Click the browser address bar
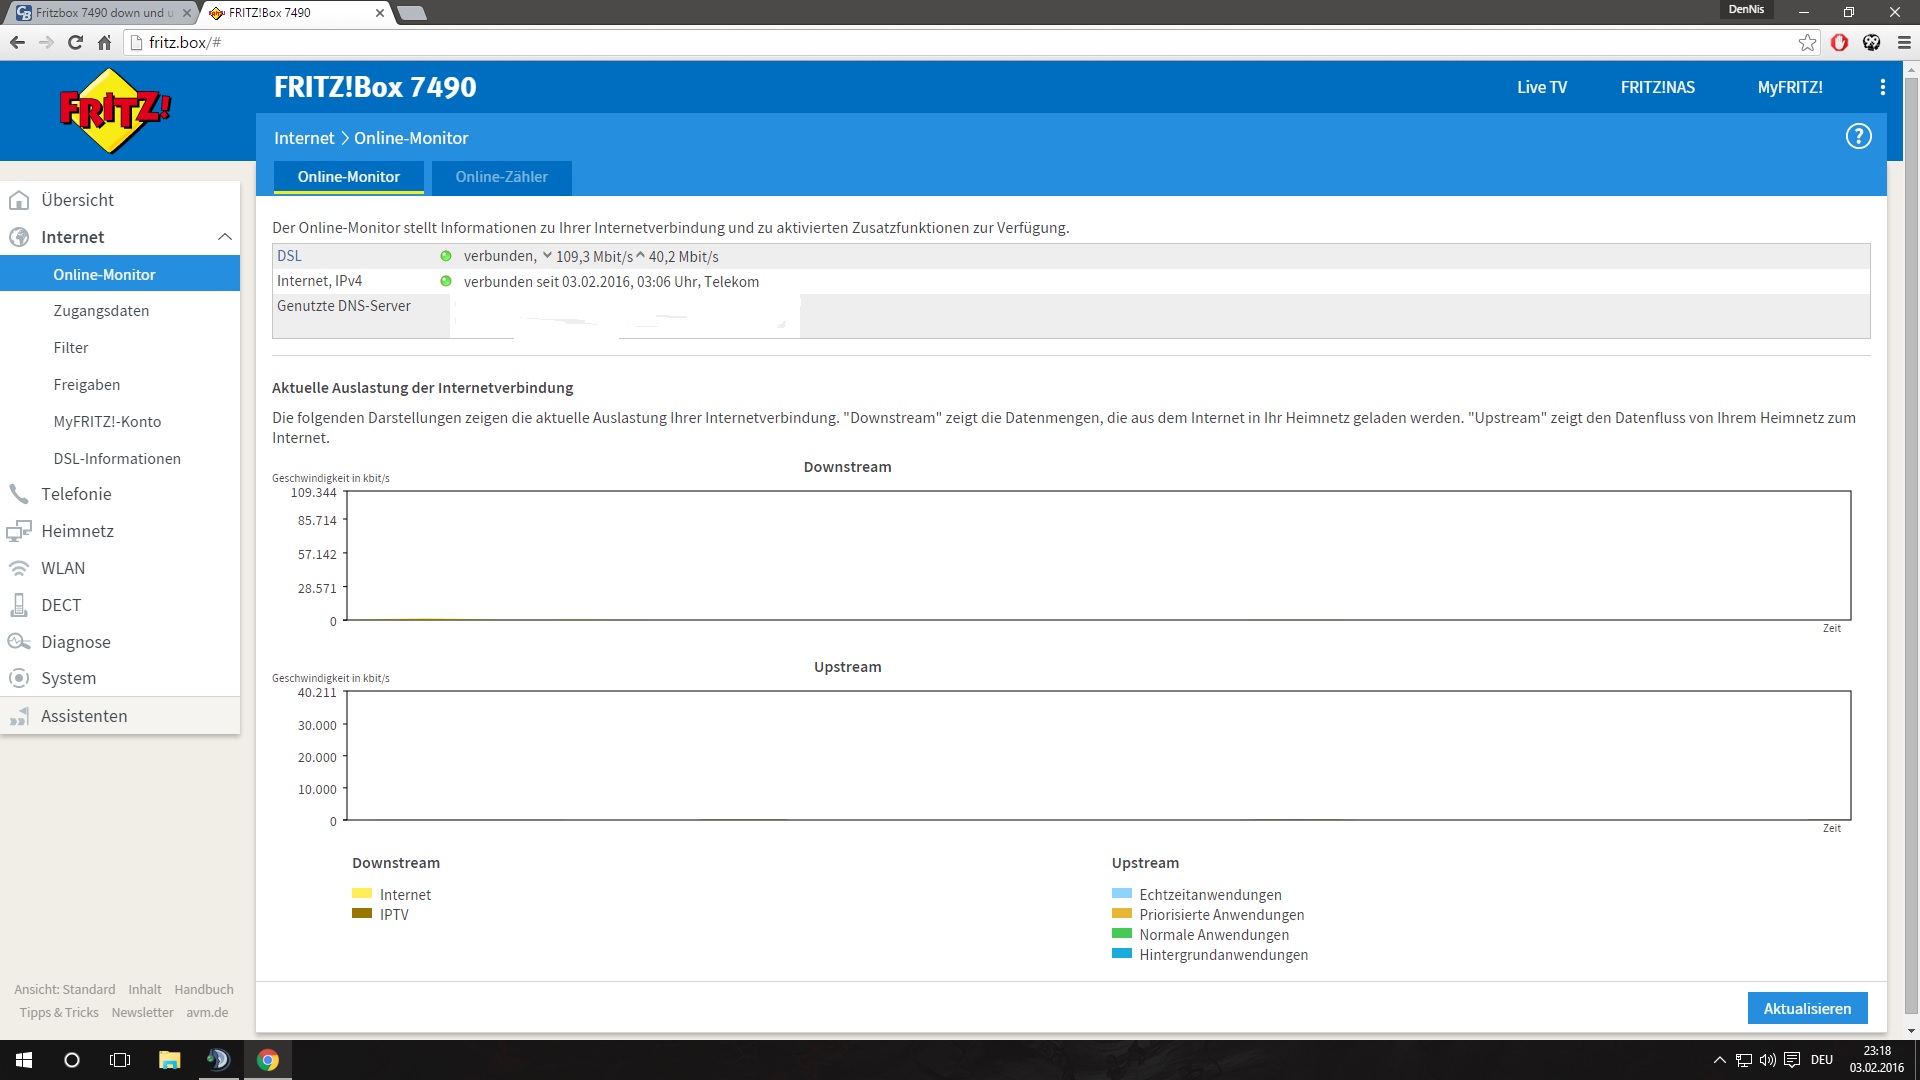This screenshot has height=1080, width=1920. 960,42
